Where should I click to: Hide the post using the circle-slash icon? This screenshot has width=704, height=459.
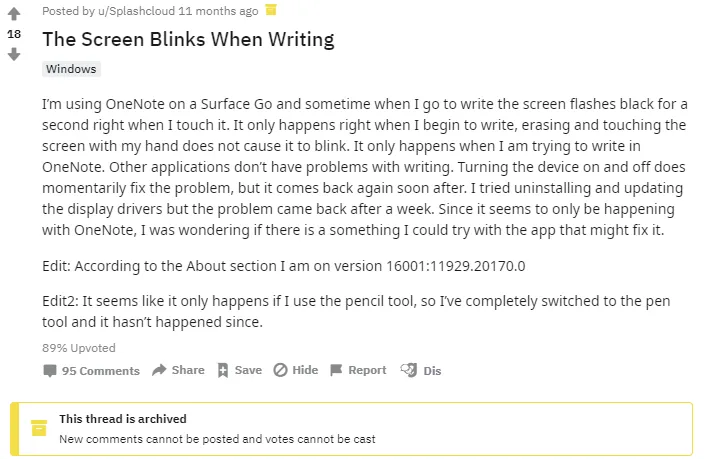[x=280, y=370]
